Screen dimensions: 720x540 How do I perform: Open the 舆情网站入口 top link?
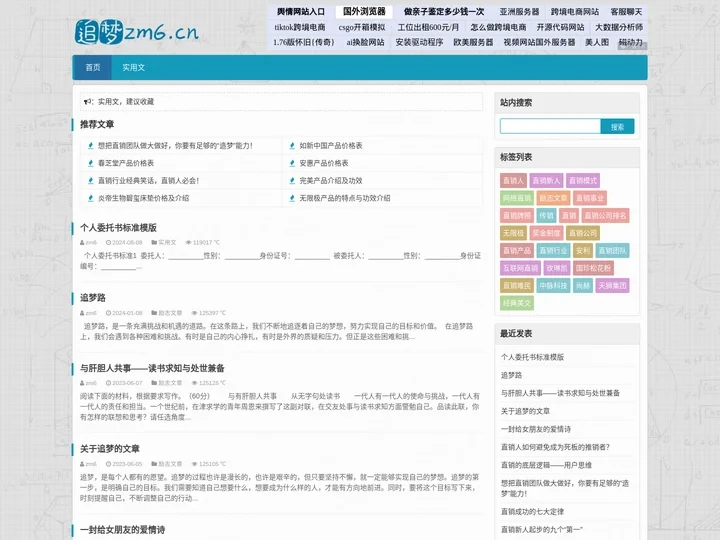[x=301, y=12]
